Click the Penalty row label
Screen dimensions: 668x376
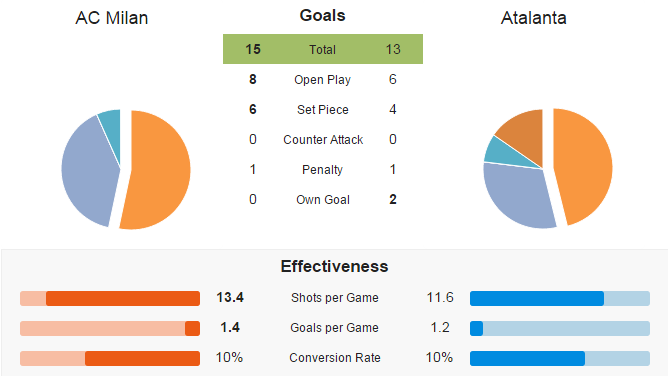click(322, 169)
